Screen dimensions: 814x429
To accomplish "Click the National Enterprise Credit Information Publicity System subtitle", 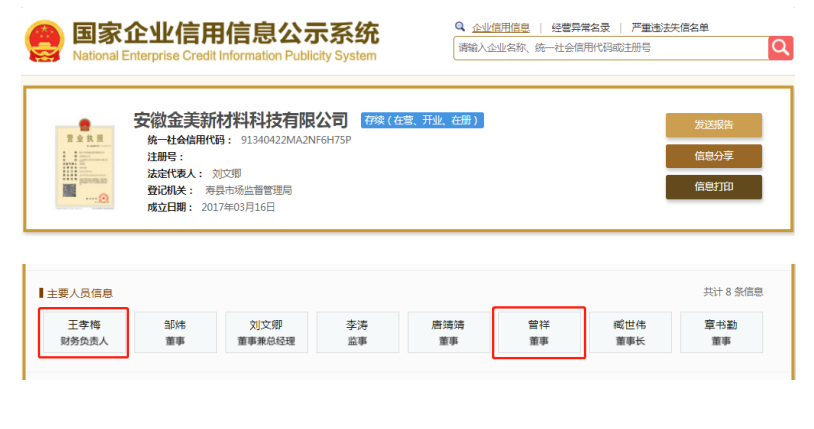I will point(224,56).
